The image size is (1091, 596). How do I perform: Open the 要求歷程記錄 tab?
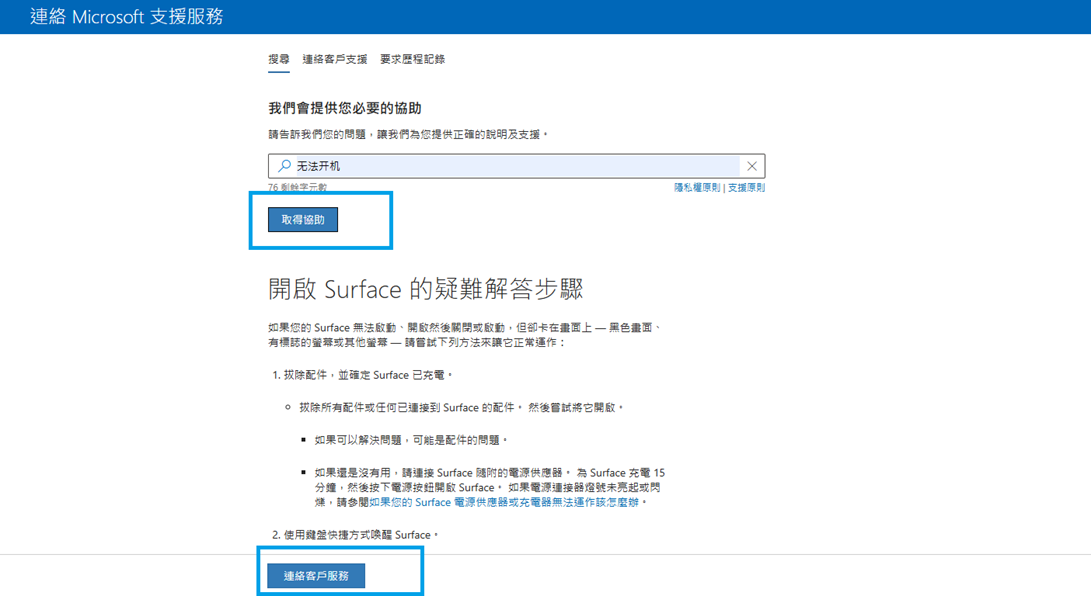coord(413,59)
